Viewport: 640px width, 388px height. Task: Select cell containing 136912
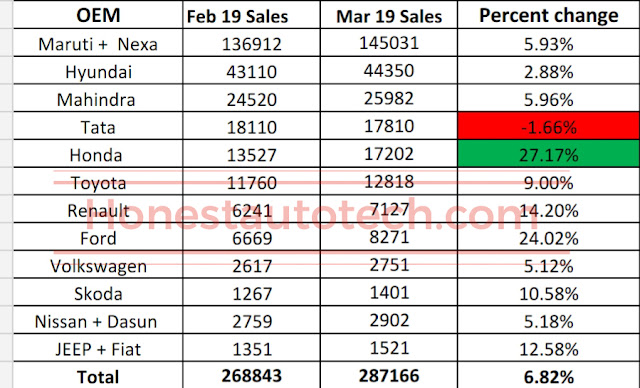tap(251, 43)
